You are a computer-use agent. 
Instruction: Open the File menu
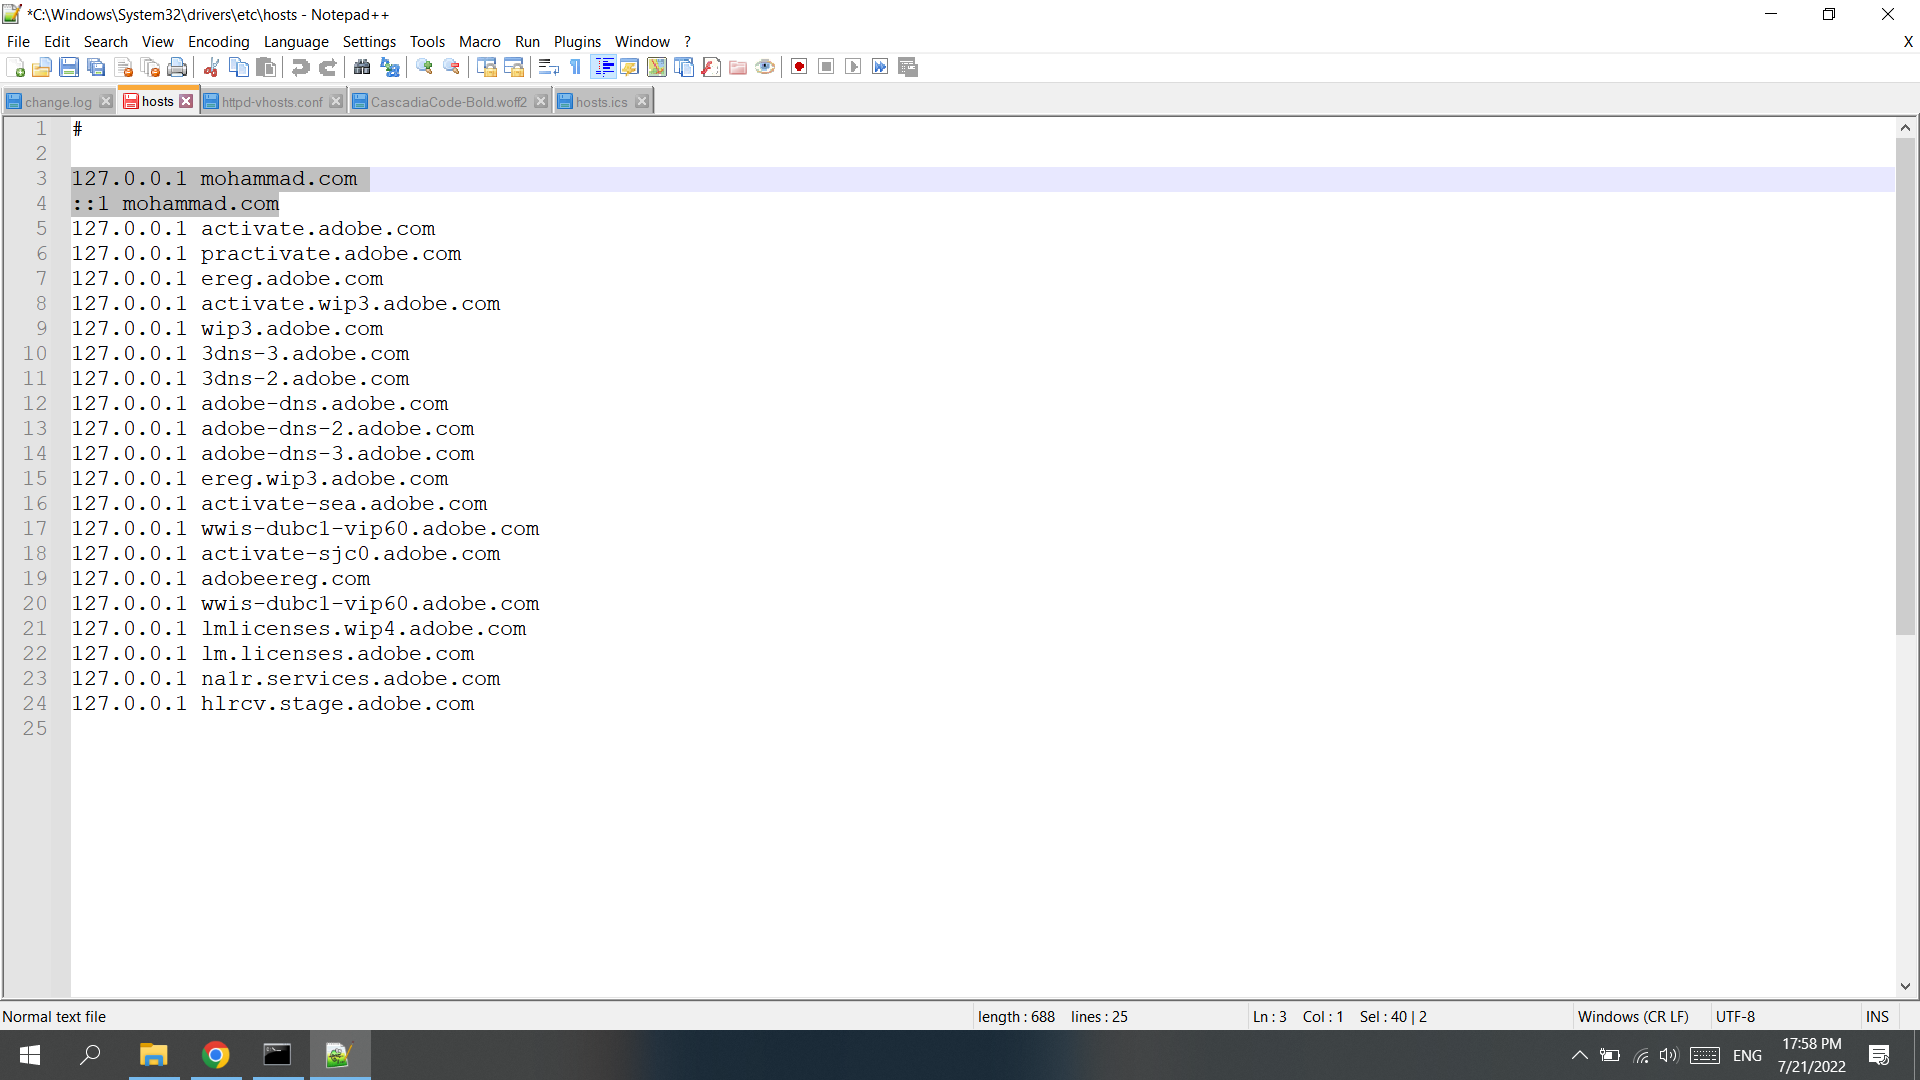coord(18,42)
